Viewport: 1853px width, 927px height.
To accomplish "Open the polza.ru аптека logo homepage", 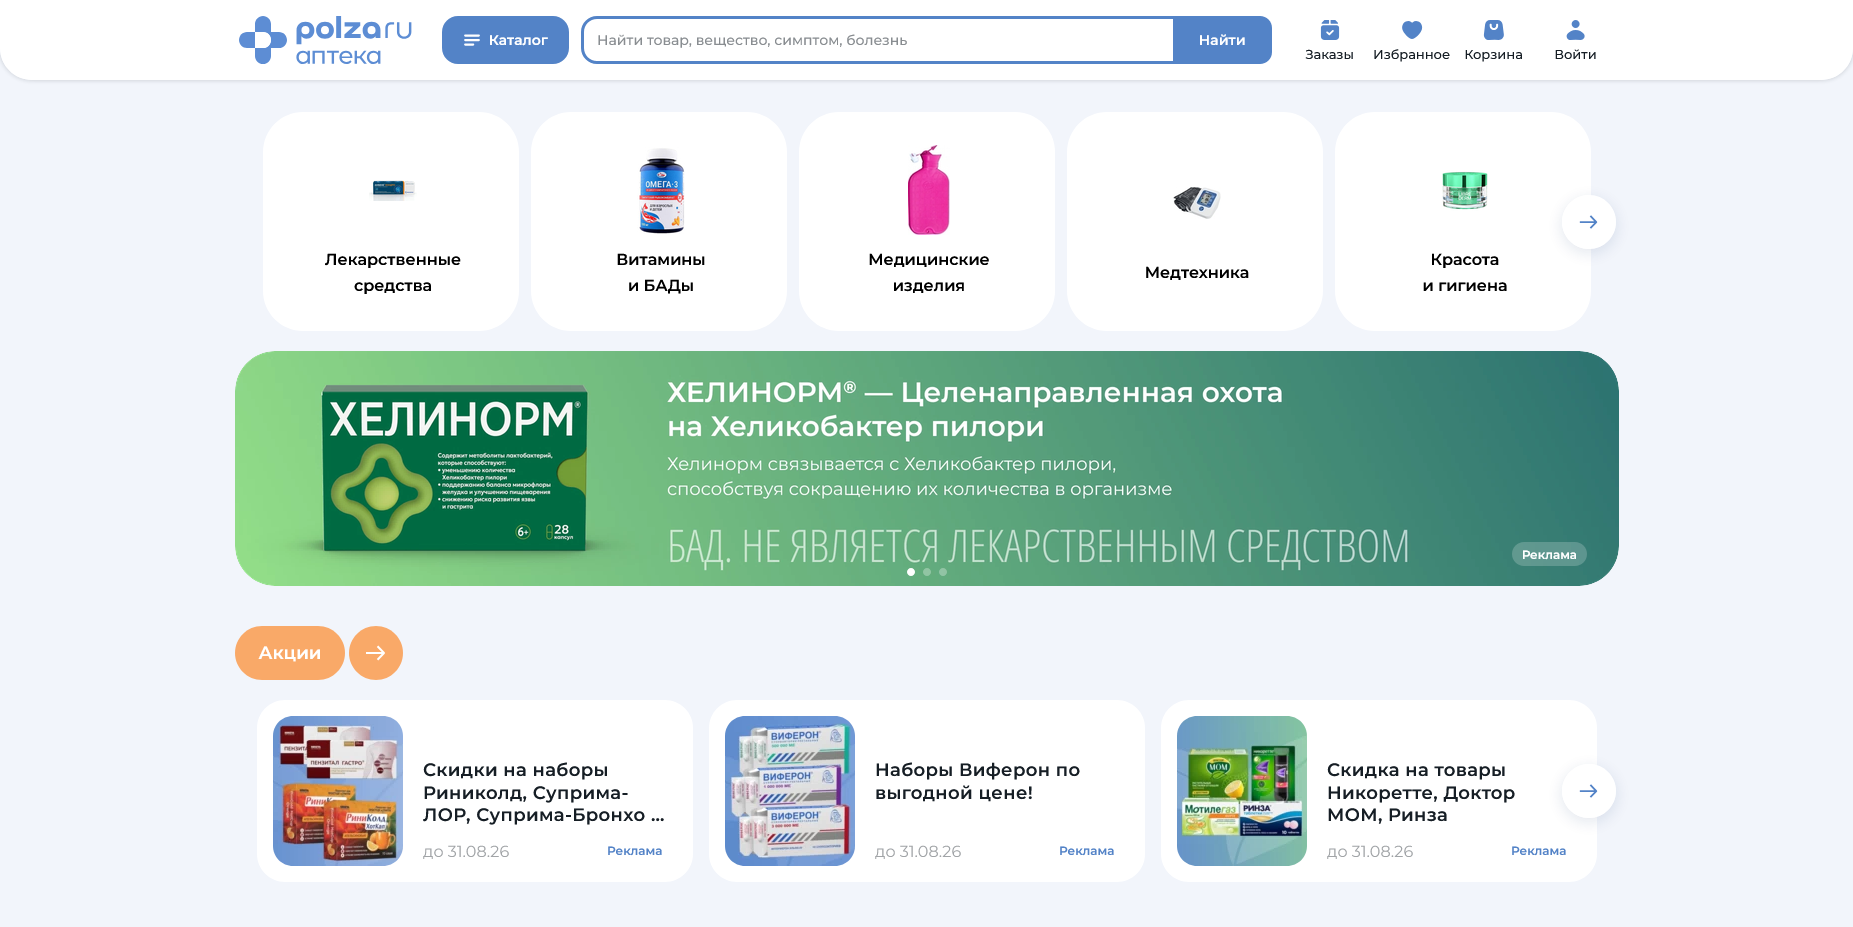I will pyautogui.click(x=326, y=40).
